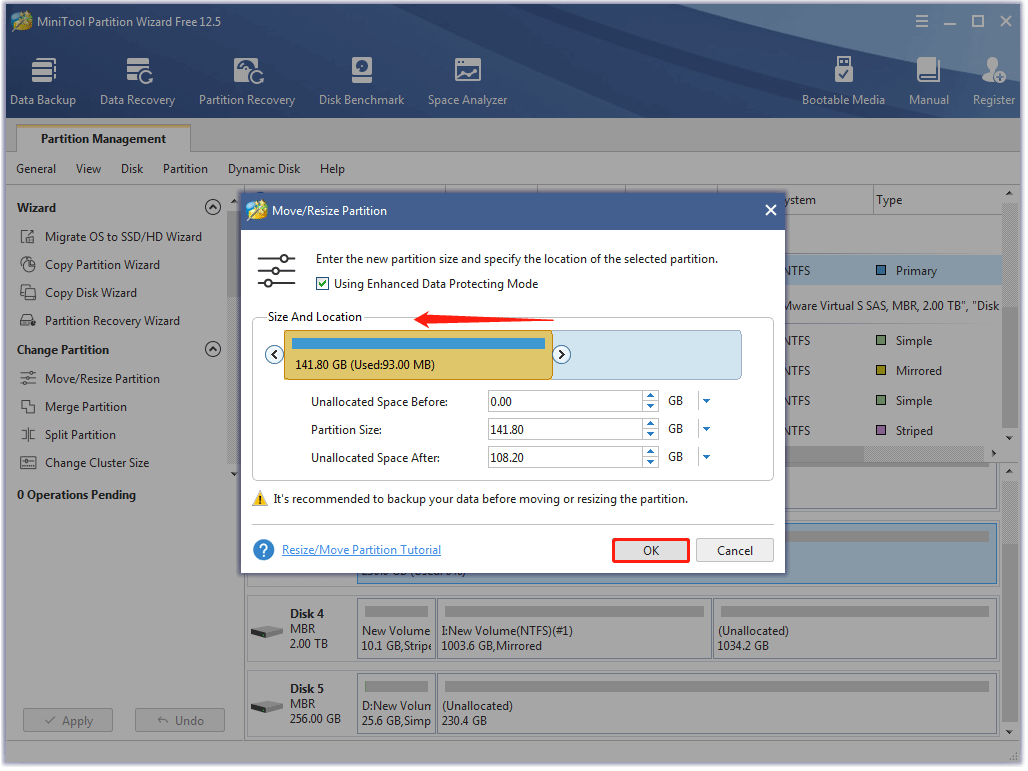Click the Disk 5 drive icon

[x=267, y=707]
